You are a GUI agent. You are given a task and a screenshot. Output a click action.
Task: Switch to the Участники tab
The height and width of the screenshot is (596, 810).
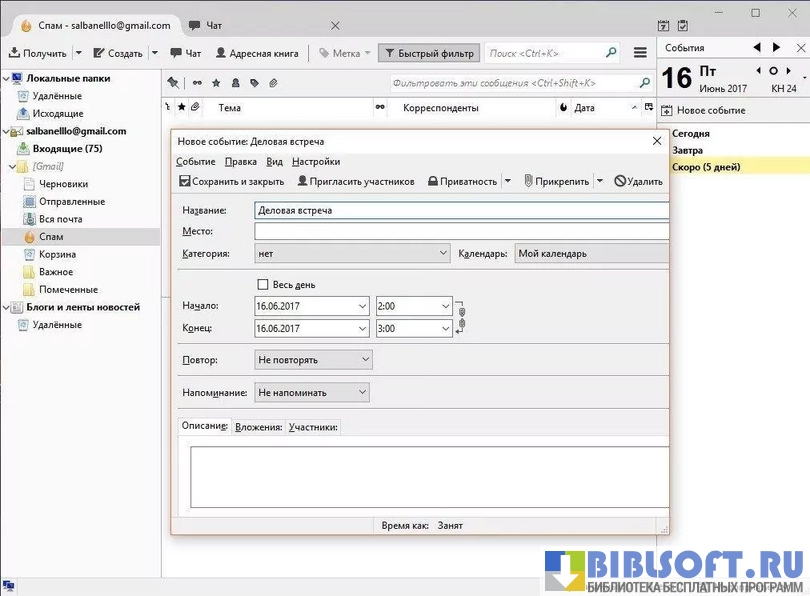313,427
